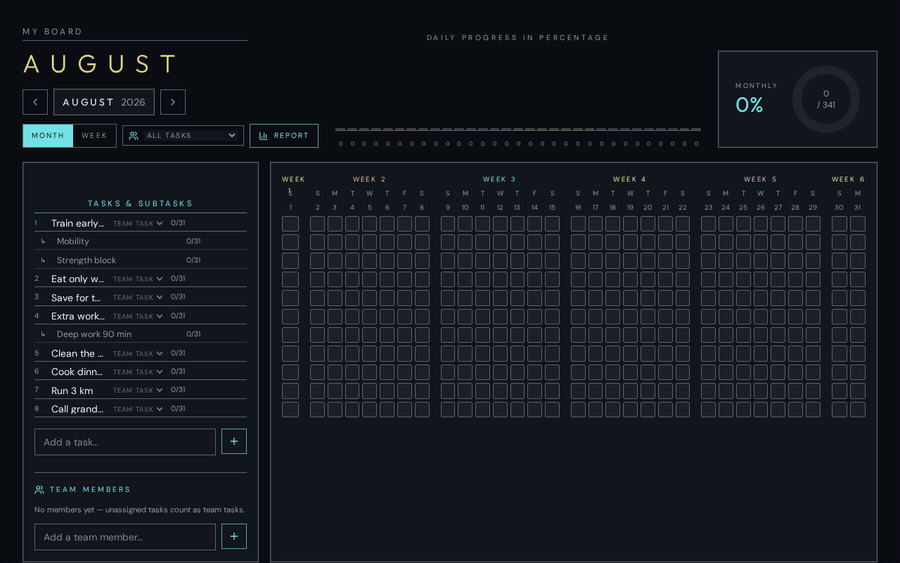This screenshot has width=900, height=563.
Task: Click day number 31 in calendar header
Action: [858, 207]
